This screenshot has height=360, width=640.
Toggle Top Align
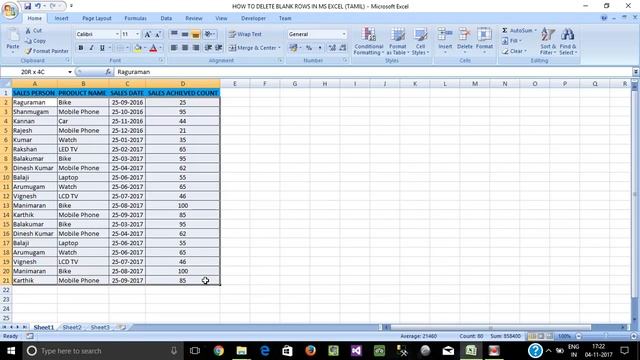click(174, 34)
